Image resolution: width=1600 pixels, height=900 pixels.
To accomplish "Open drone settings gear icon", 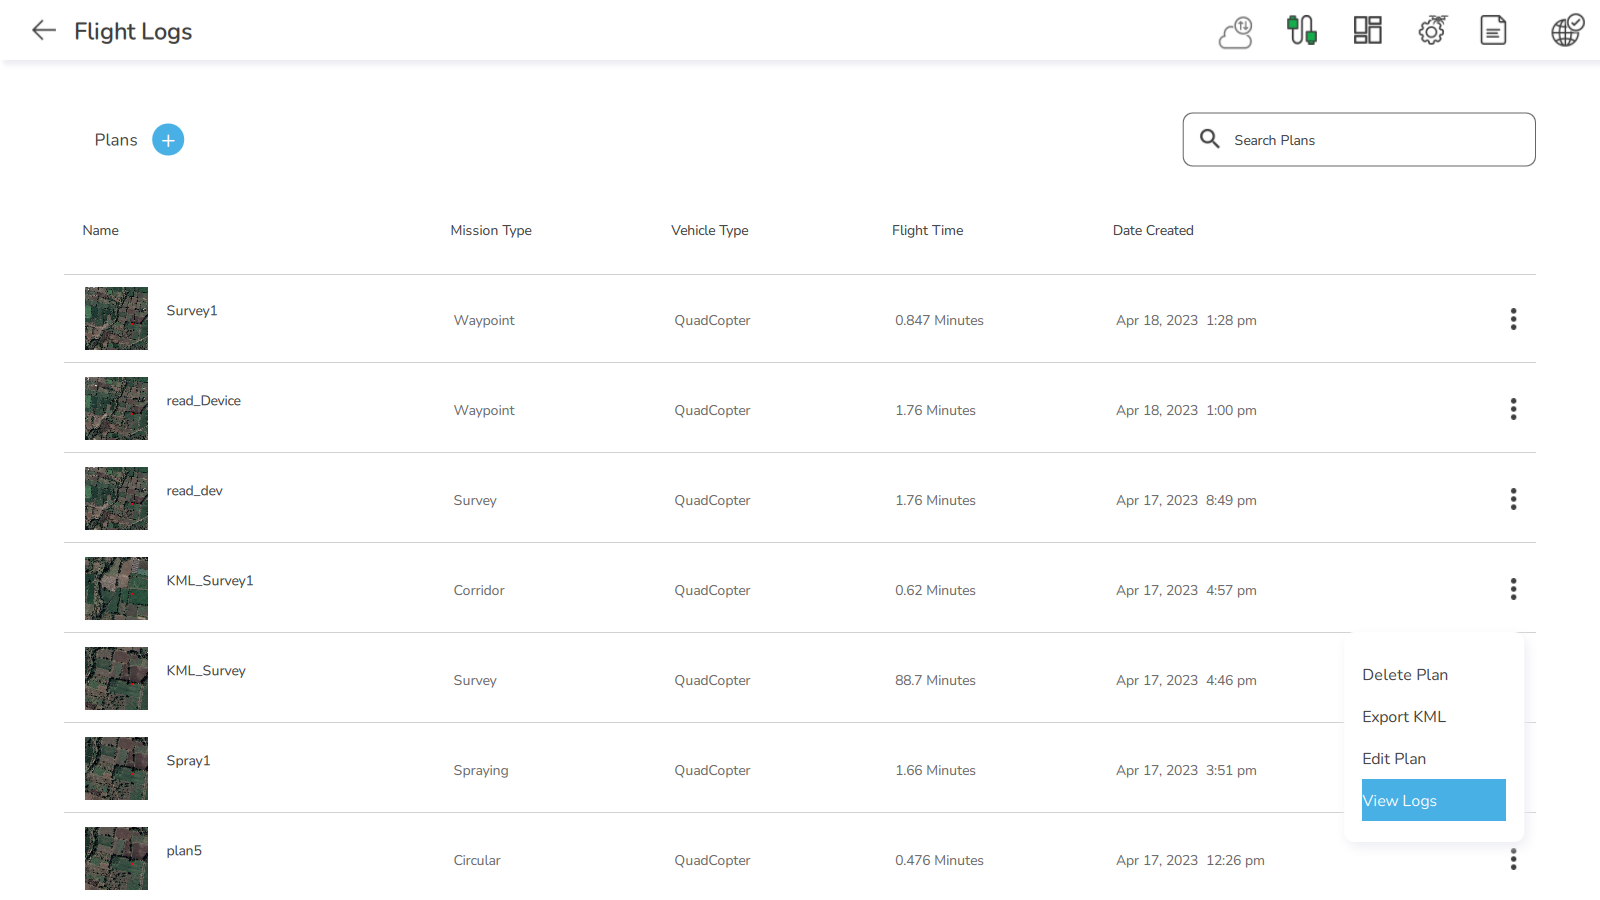I will coord(1432,31).
